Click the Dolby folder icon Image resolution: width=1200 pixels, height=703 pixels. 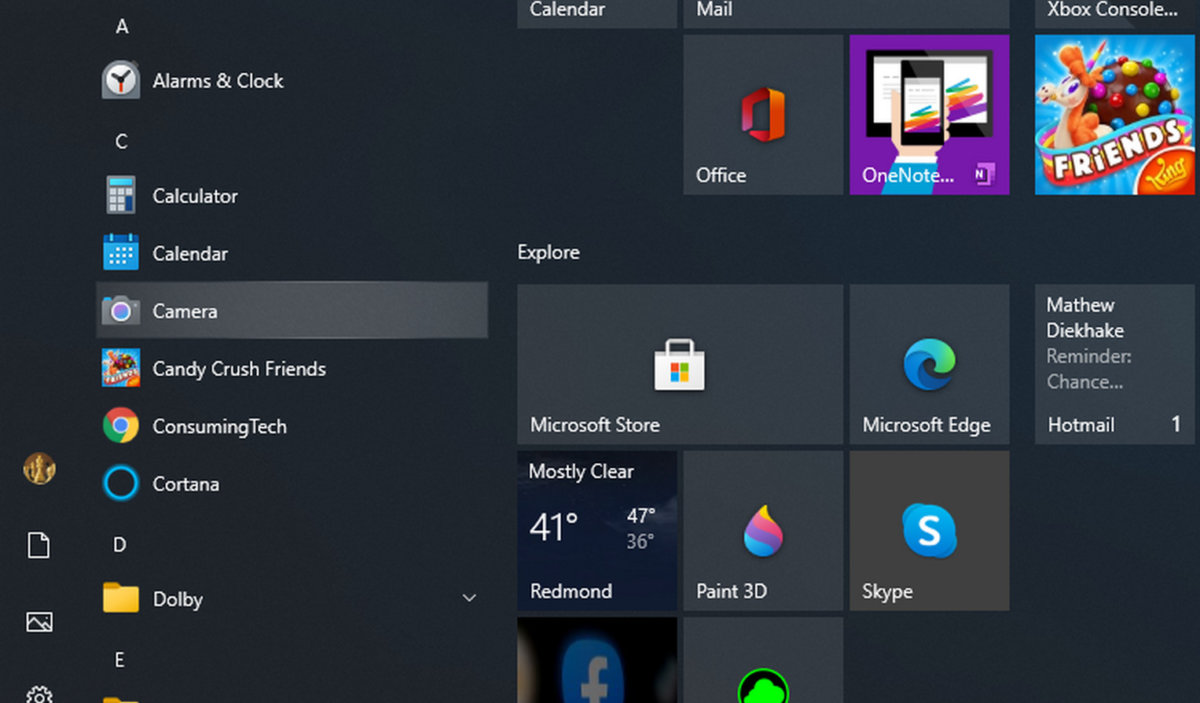tap(121, 598)
